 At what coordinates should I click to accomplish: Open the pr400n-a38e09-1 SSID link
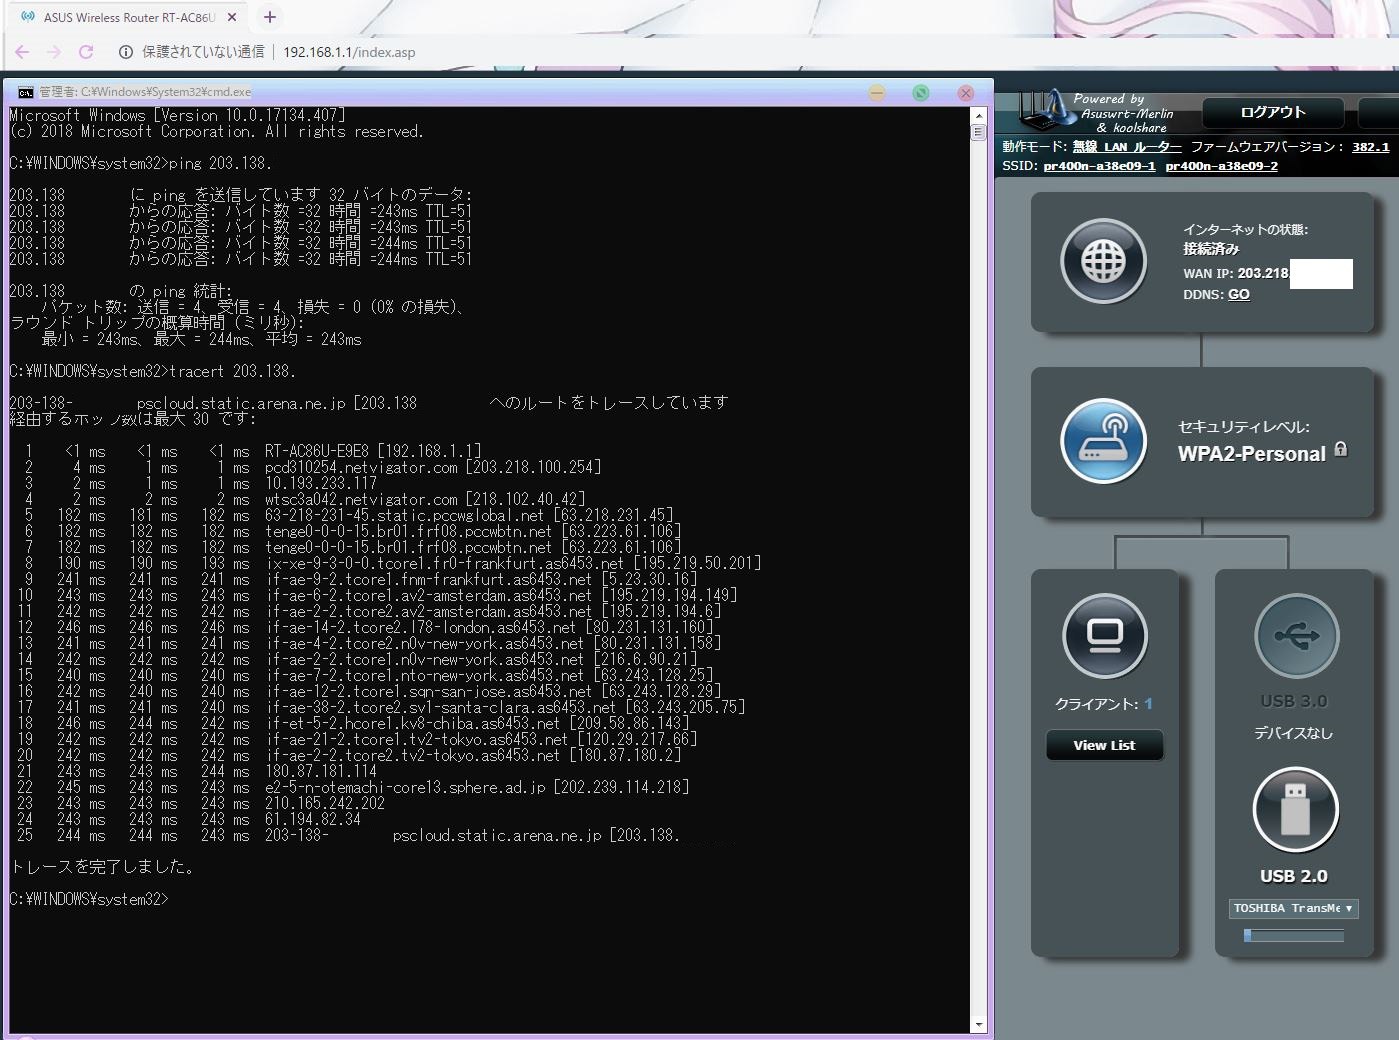1099,166
